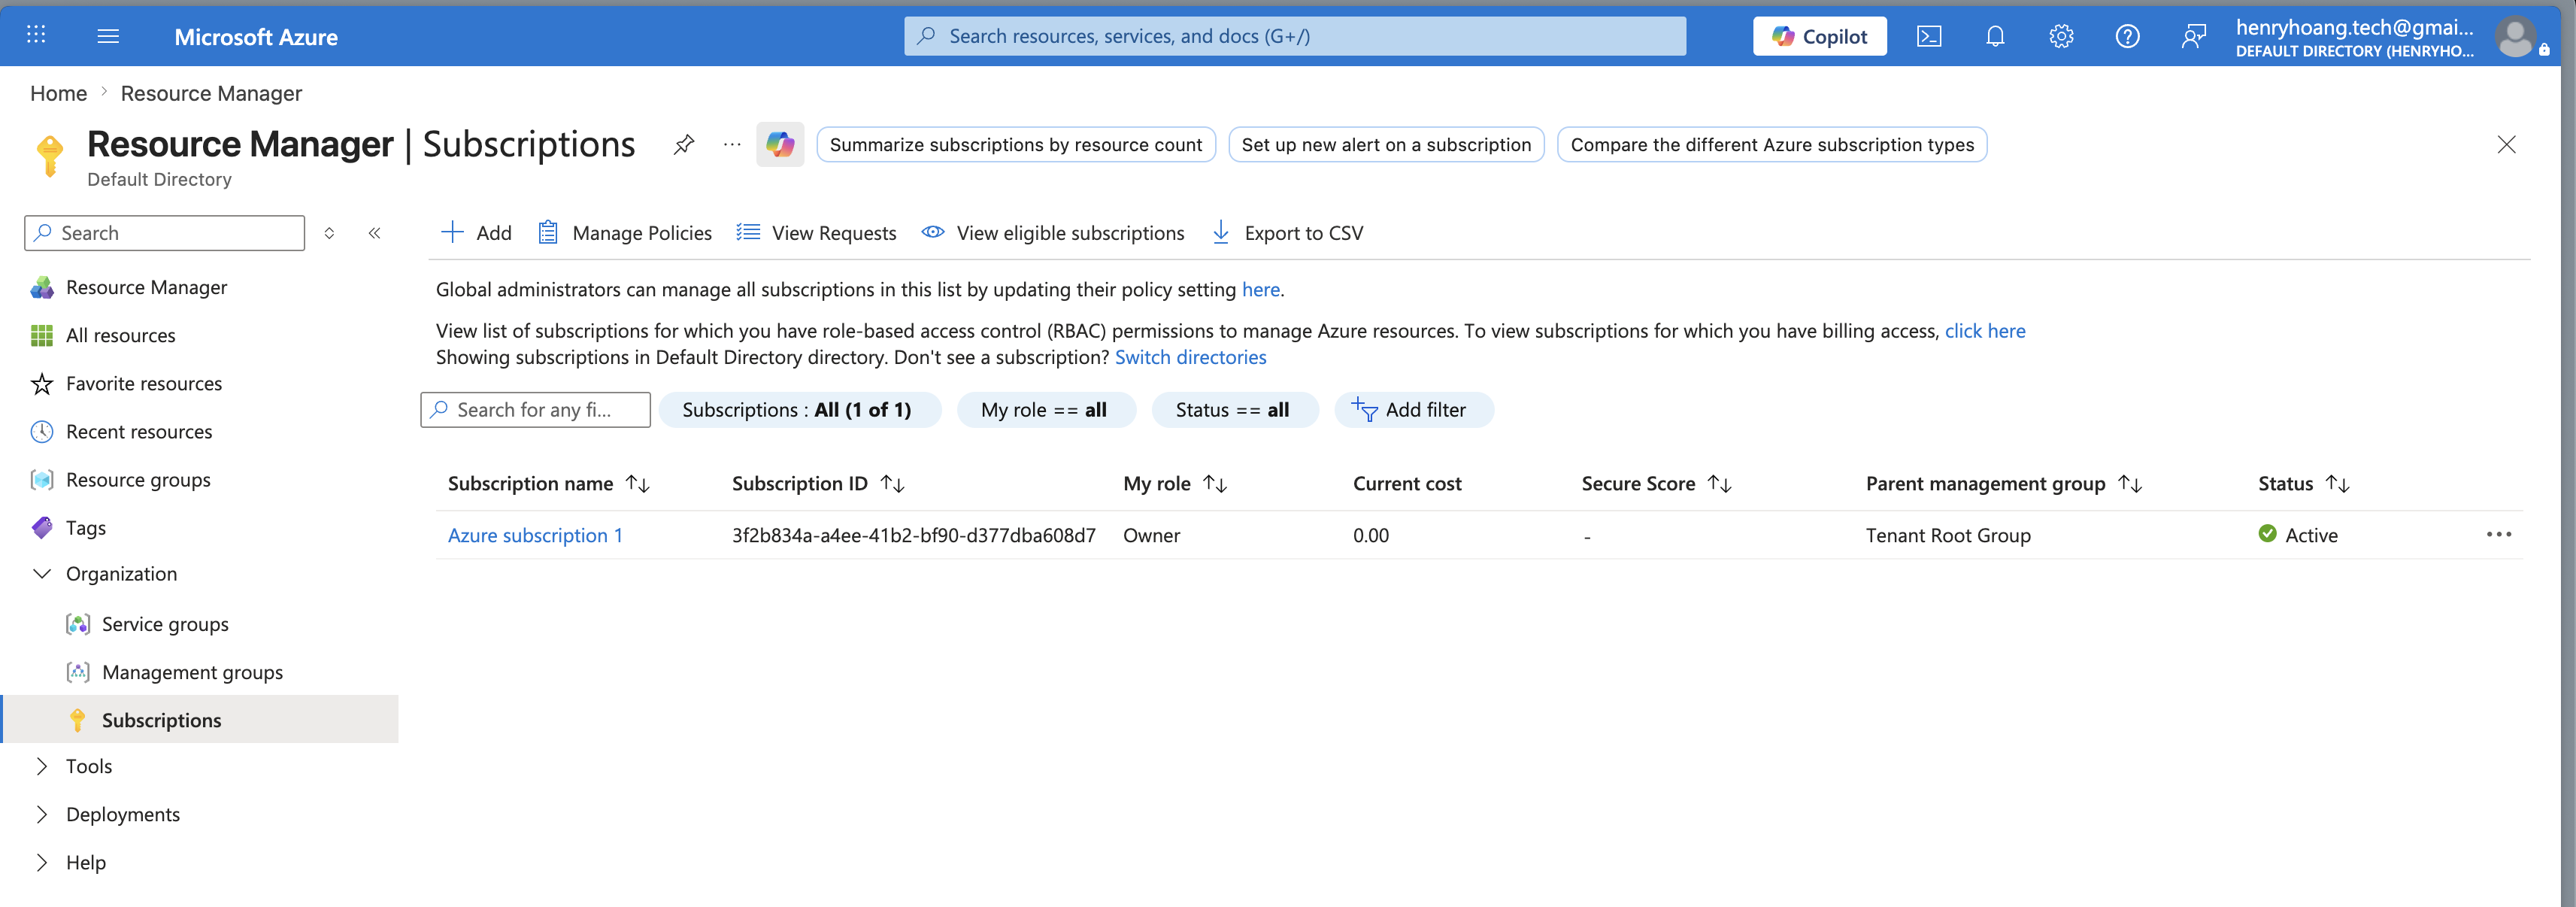Click the billing access 'click here' link
Image resolution: width=2576 pixels, height=907 pixels.
(1985, 330)
